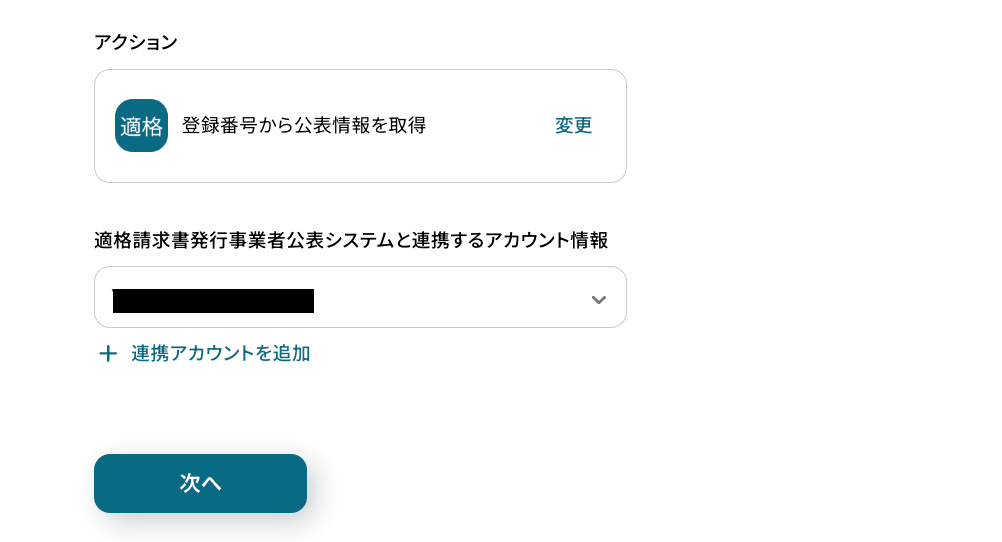Click empty area inside the account field
Screen dimensions: 1002x542
tap(450, 298)
